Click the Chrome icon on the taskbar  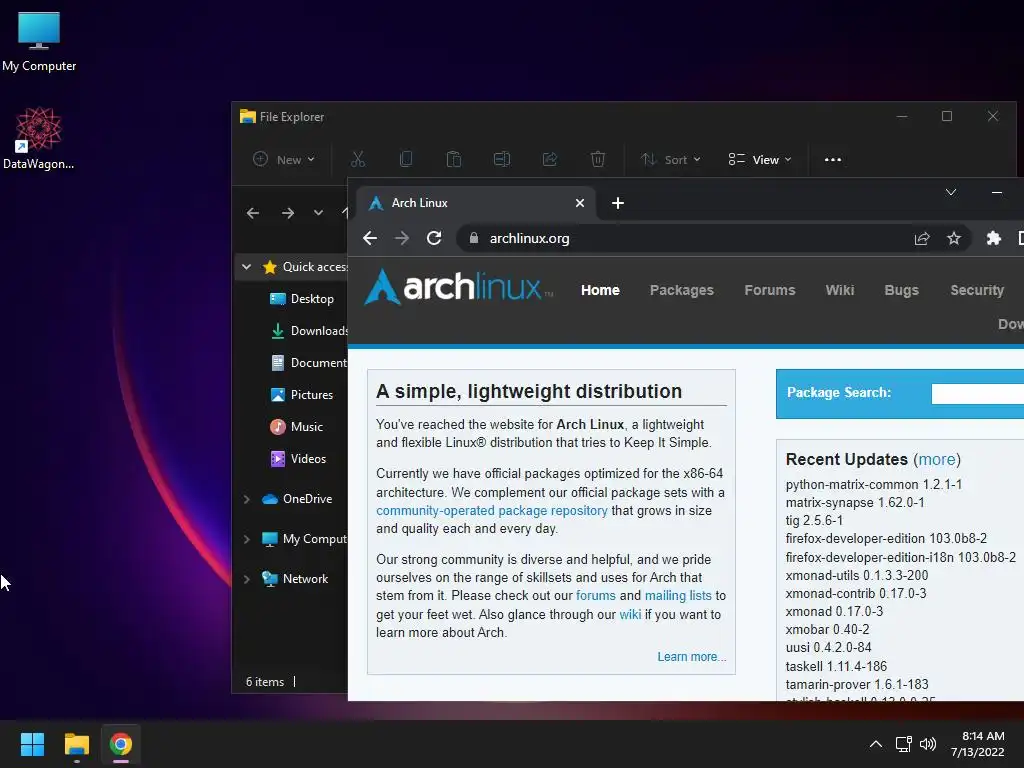(121, 744)
